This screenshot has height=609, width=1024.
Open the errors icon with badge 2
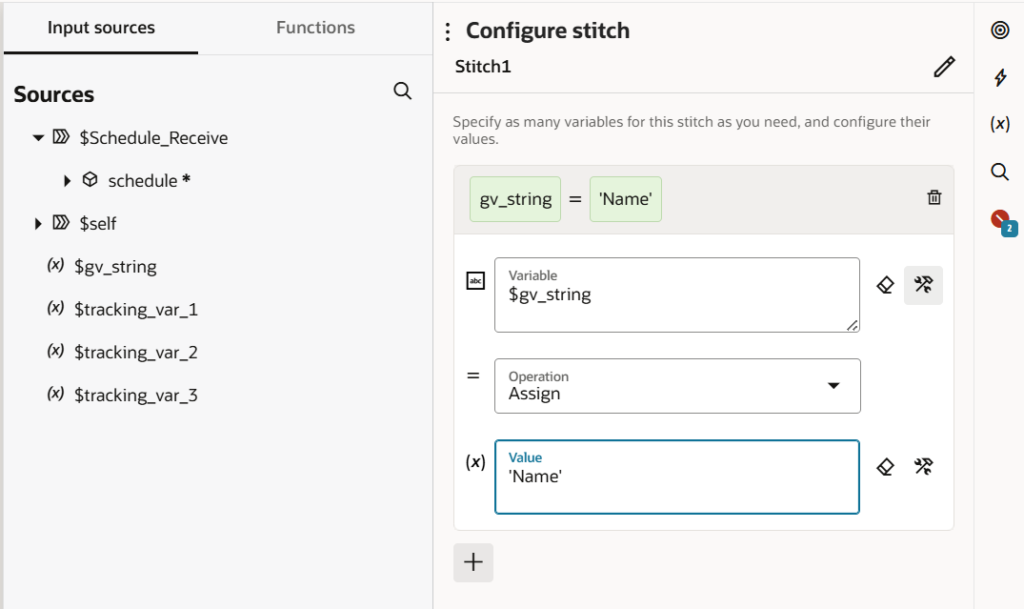tap(1000, 220)
